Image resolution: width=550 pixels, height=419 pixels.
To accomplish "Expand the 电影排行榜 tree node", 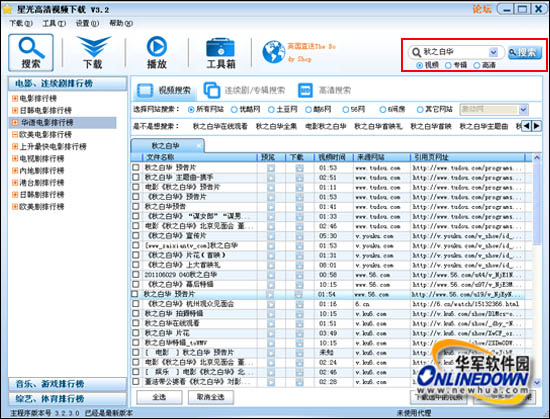I will 15,98.
